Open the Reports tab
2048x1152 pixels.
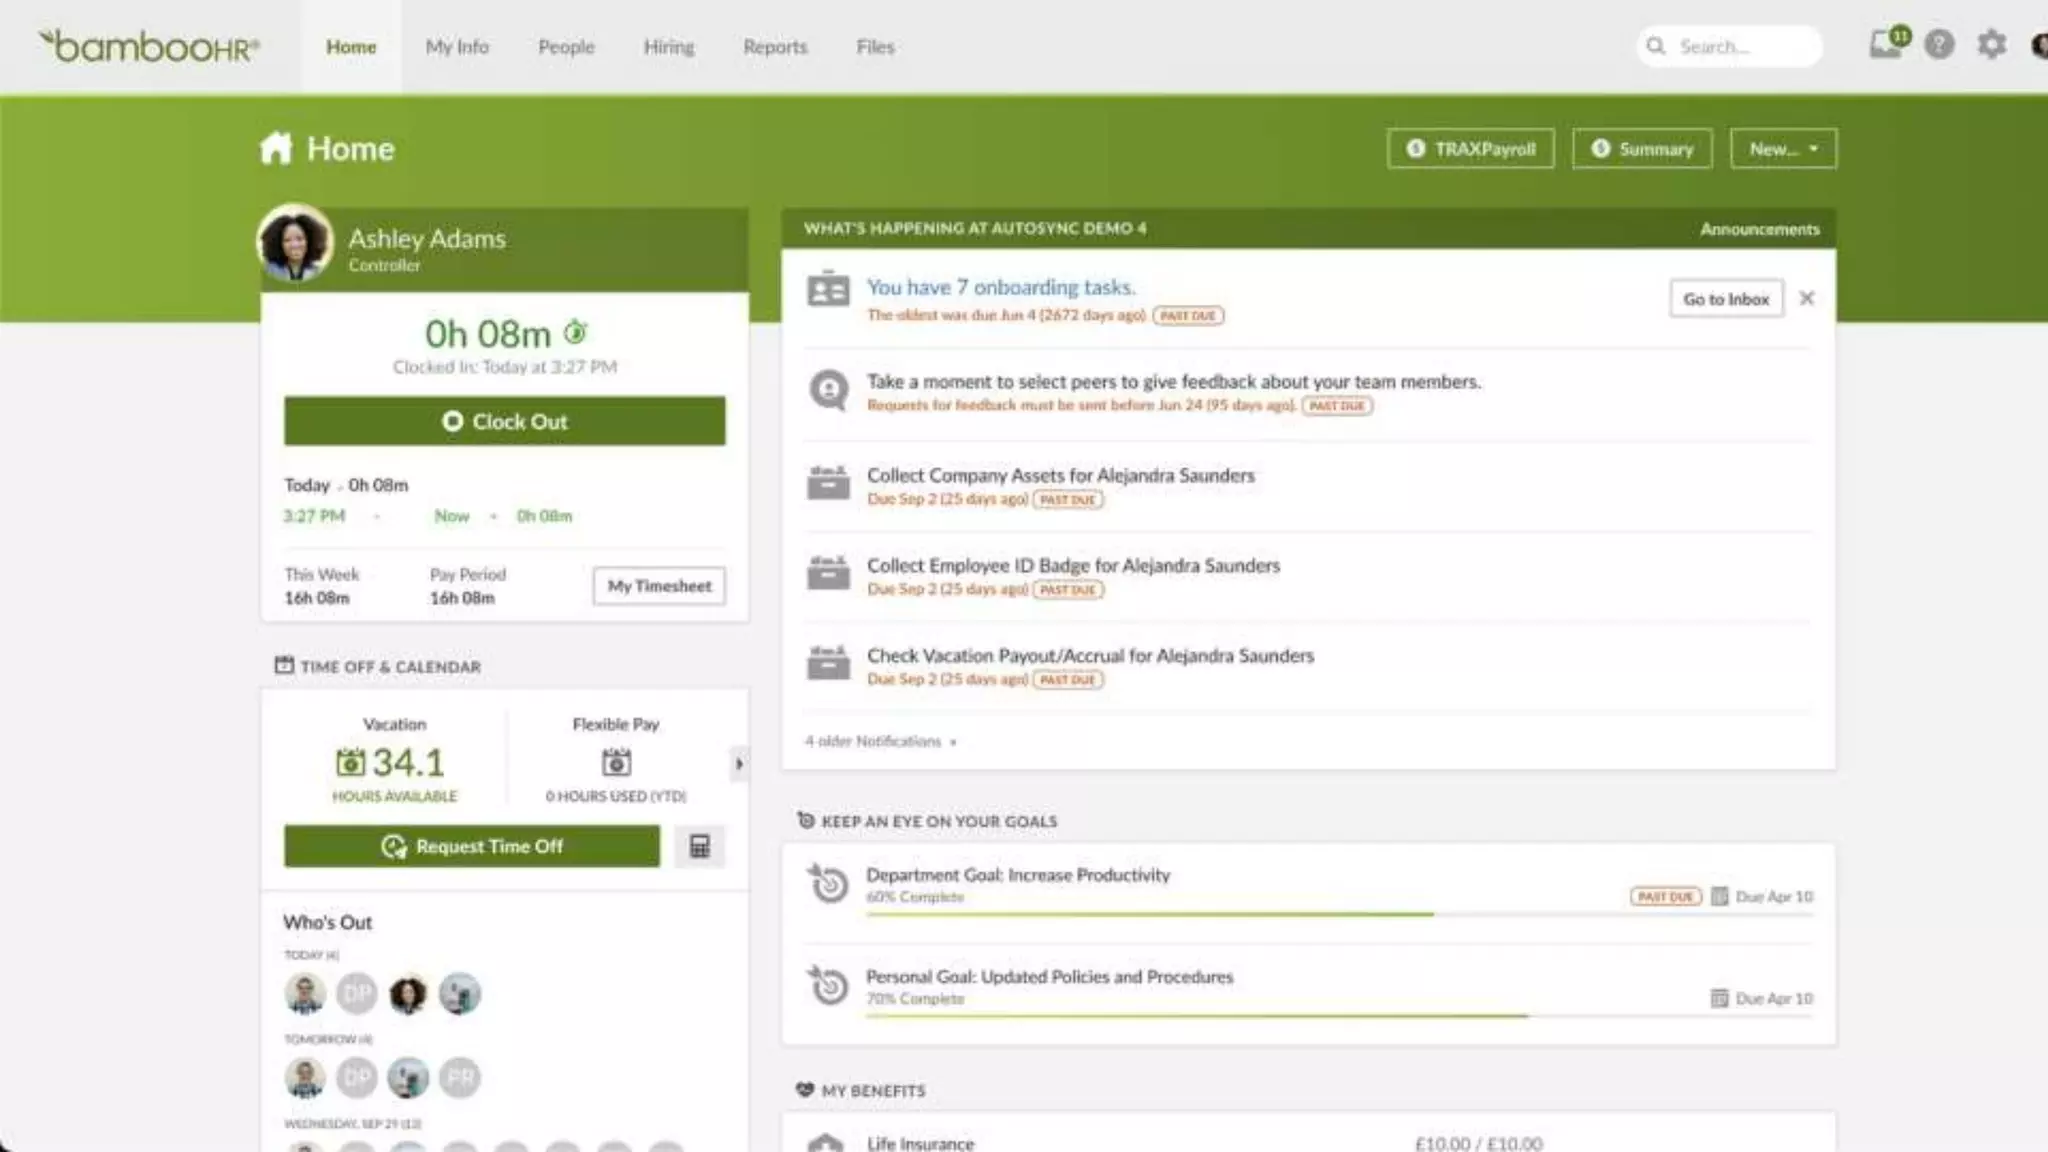tap(774, 47)
